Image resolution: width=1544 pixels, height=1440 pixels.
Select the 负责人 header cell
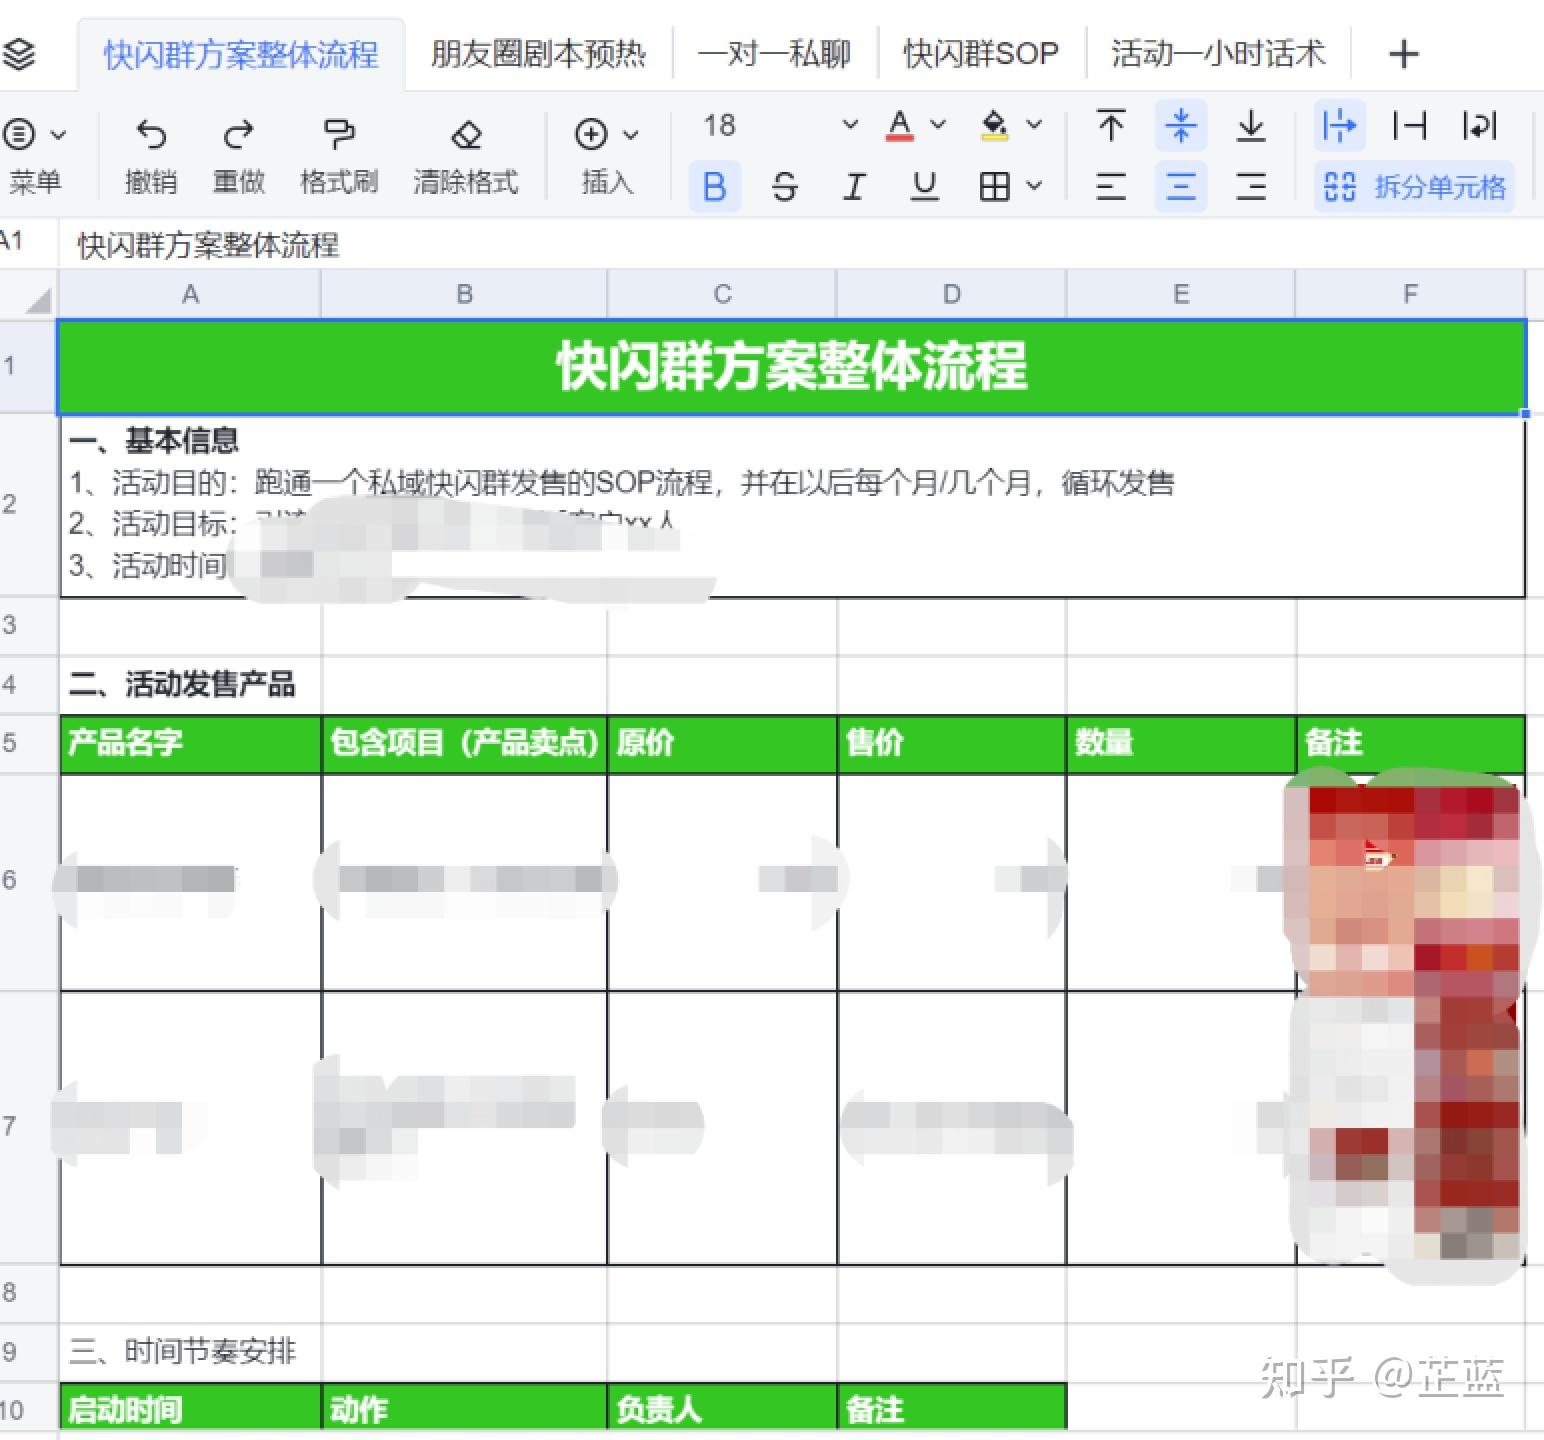pos(722,1408)
